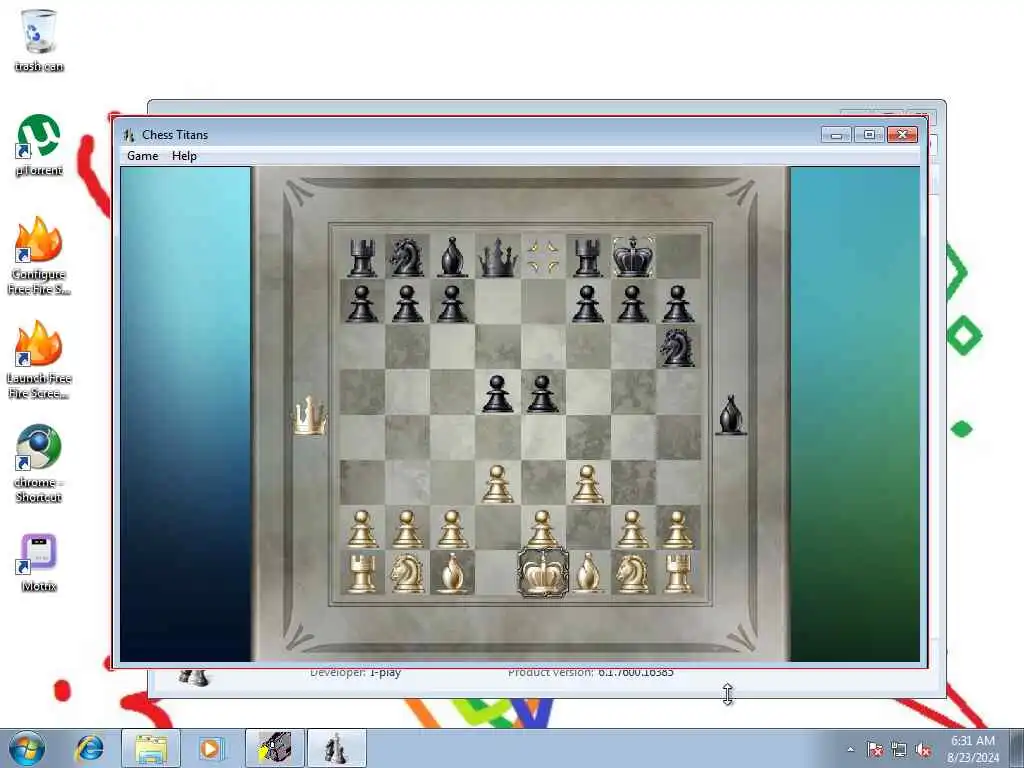This screenshot has height=768, width=1024.
Task: Maximize the Chess Titans window
Action: pos(869,135)
